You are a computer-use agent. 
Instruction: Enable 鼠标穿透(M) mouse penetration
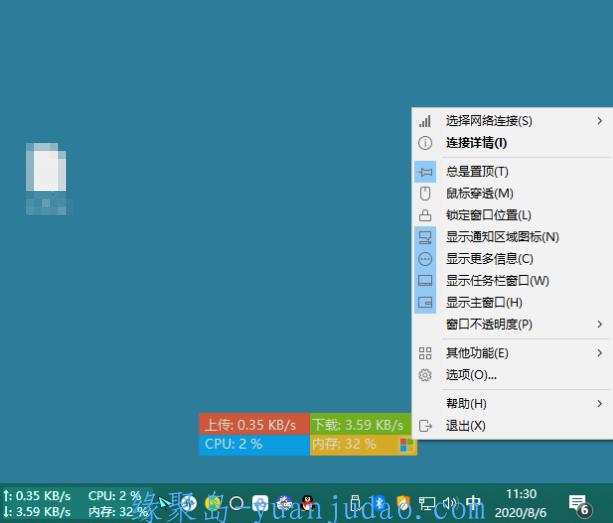479,194
